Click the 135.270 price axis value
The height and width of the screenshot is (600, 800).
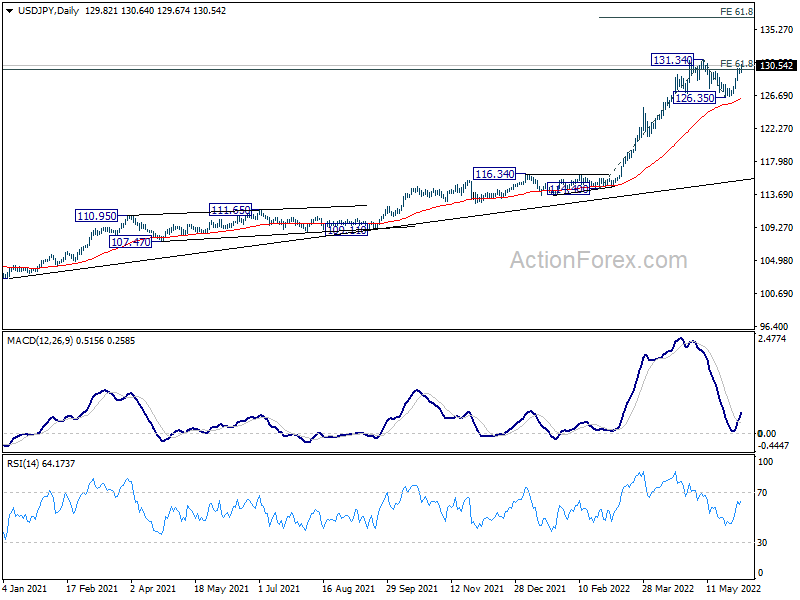[775, 30]
